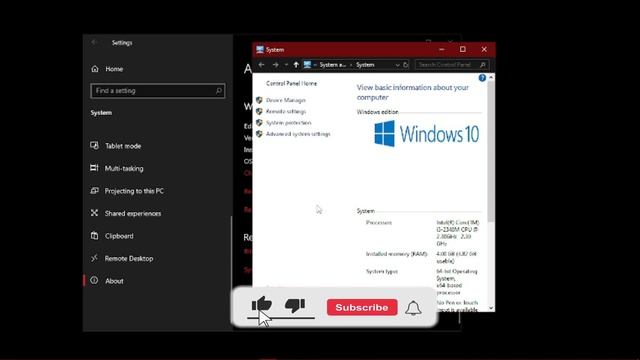
Task: Click Up arrow in System window toolbar
Action: pyautogui.click(x=296, y=65)
